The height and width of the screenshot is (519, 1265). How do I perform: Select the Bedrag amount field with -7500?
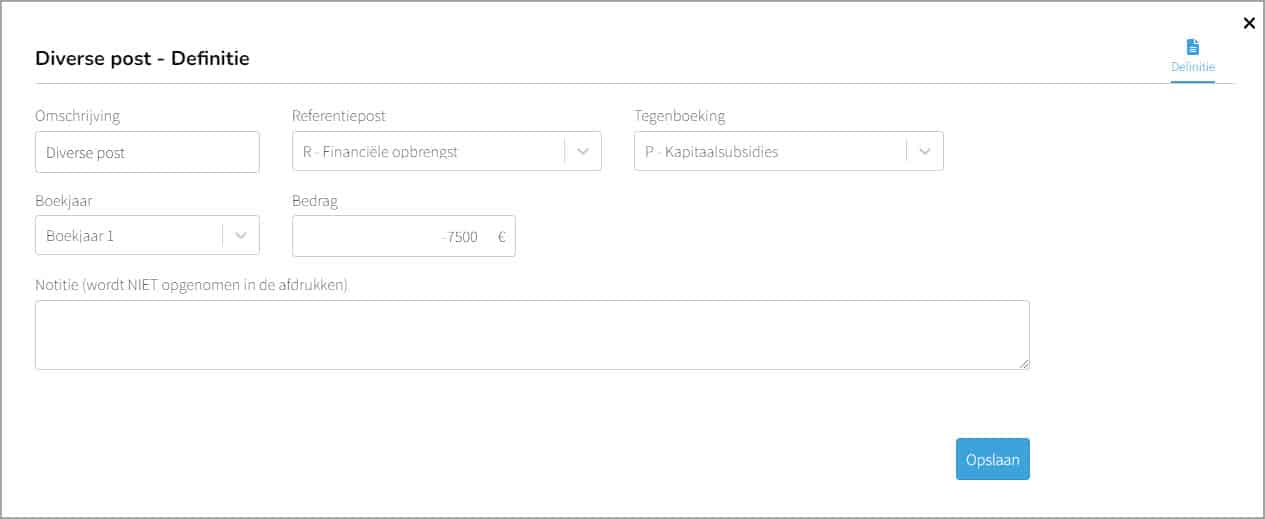[404, 236]
